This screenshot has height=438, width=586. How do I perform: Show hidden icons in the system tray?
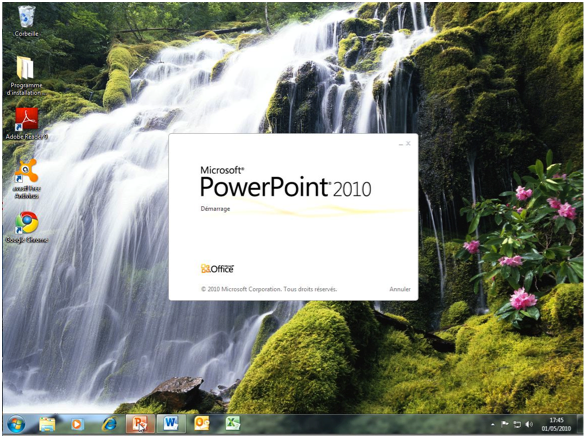pos(493,425)
